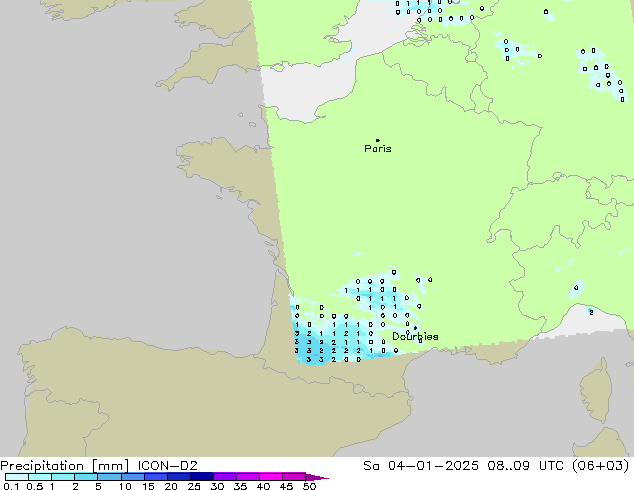
Task: Click the '08..09 UTC' time range
Action: coord(526,466)
